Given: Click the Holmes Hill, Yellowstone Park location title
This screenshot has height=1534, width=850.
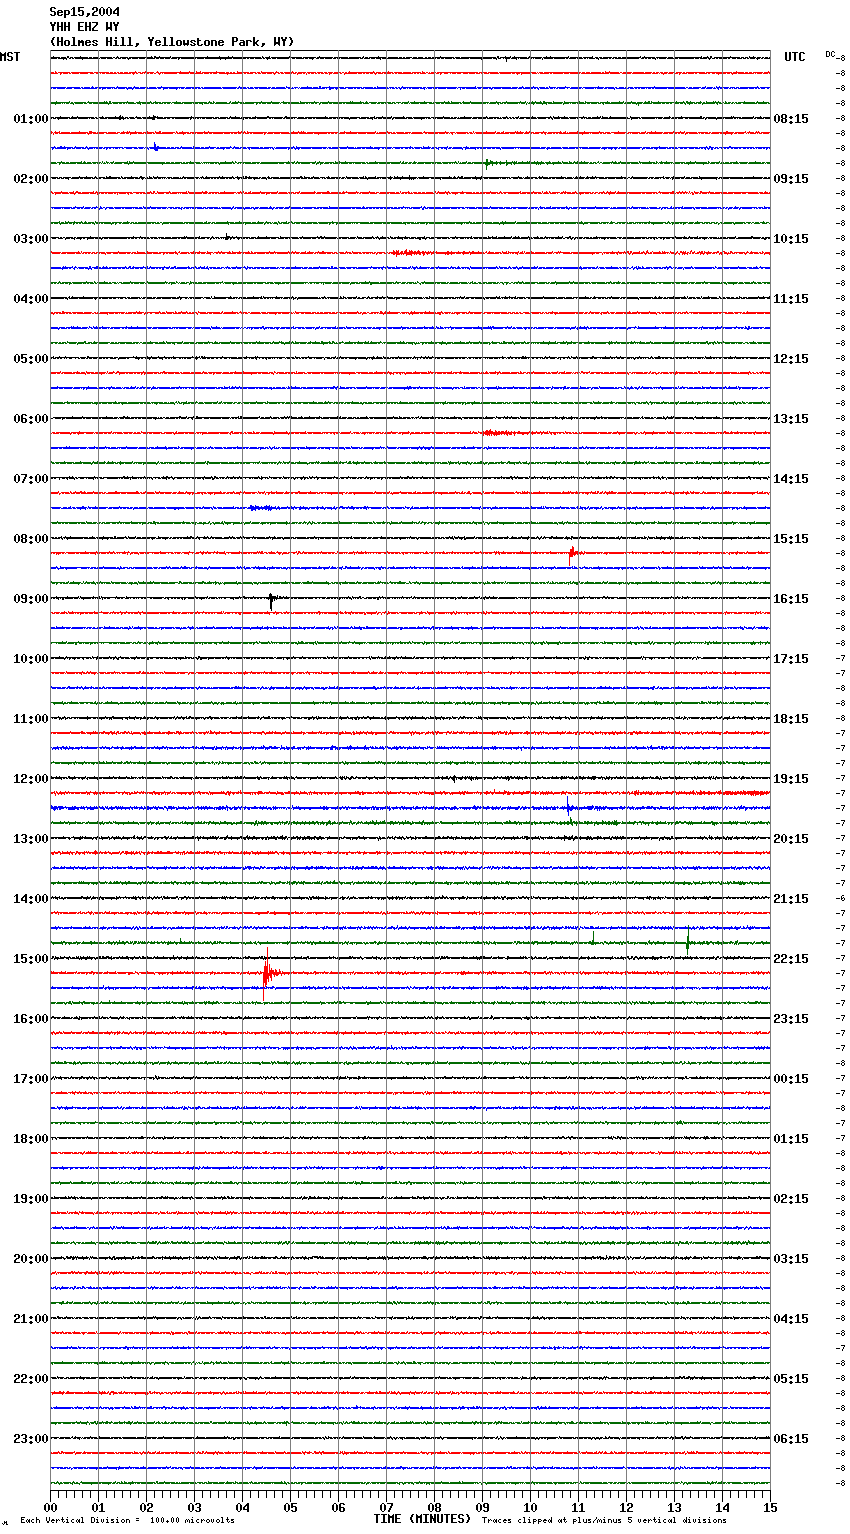Looking at the screenshot, I should (172, 42).
